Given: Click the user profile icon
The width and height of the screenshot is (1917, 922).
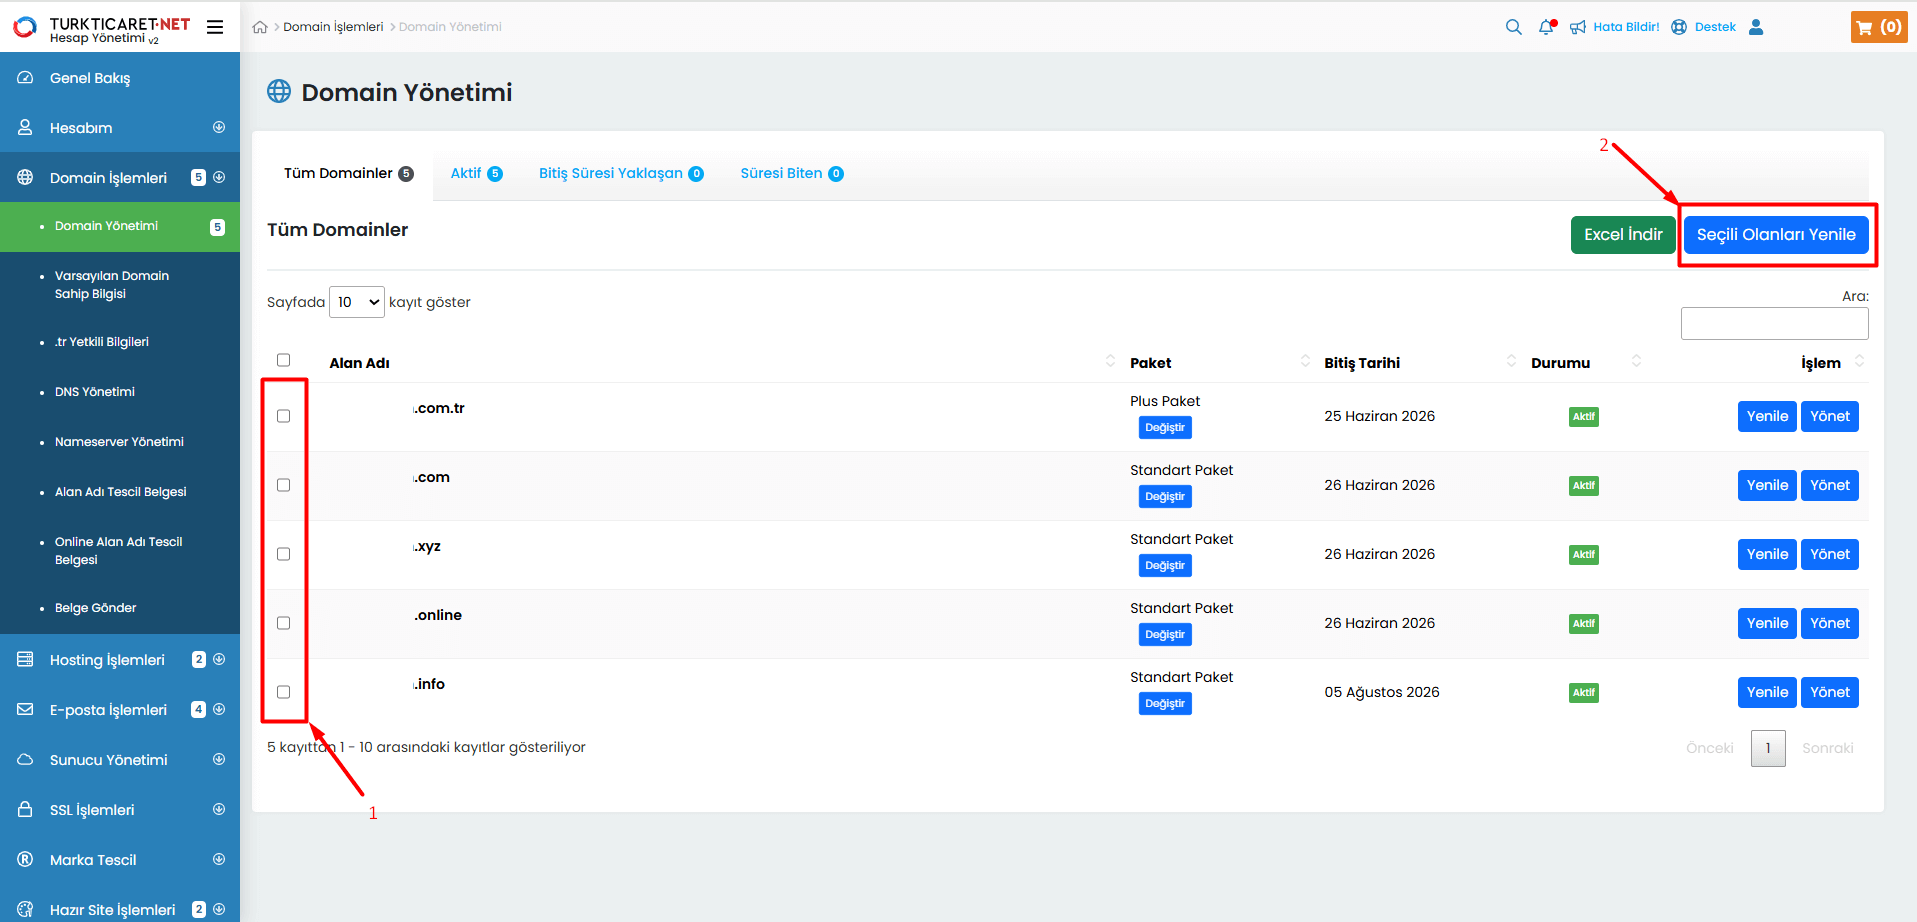Looking at the screenshot, I should [x=1756, y=27].
